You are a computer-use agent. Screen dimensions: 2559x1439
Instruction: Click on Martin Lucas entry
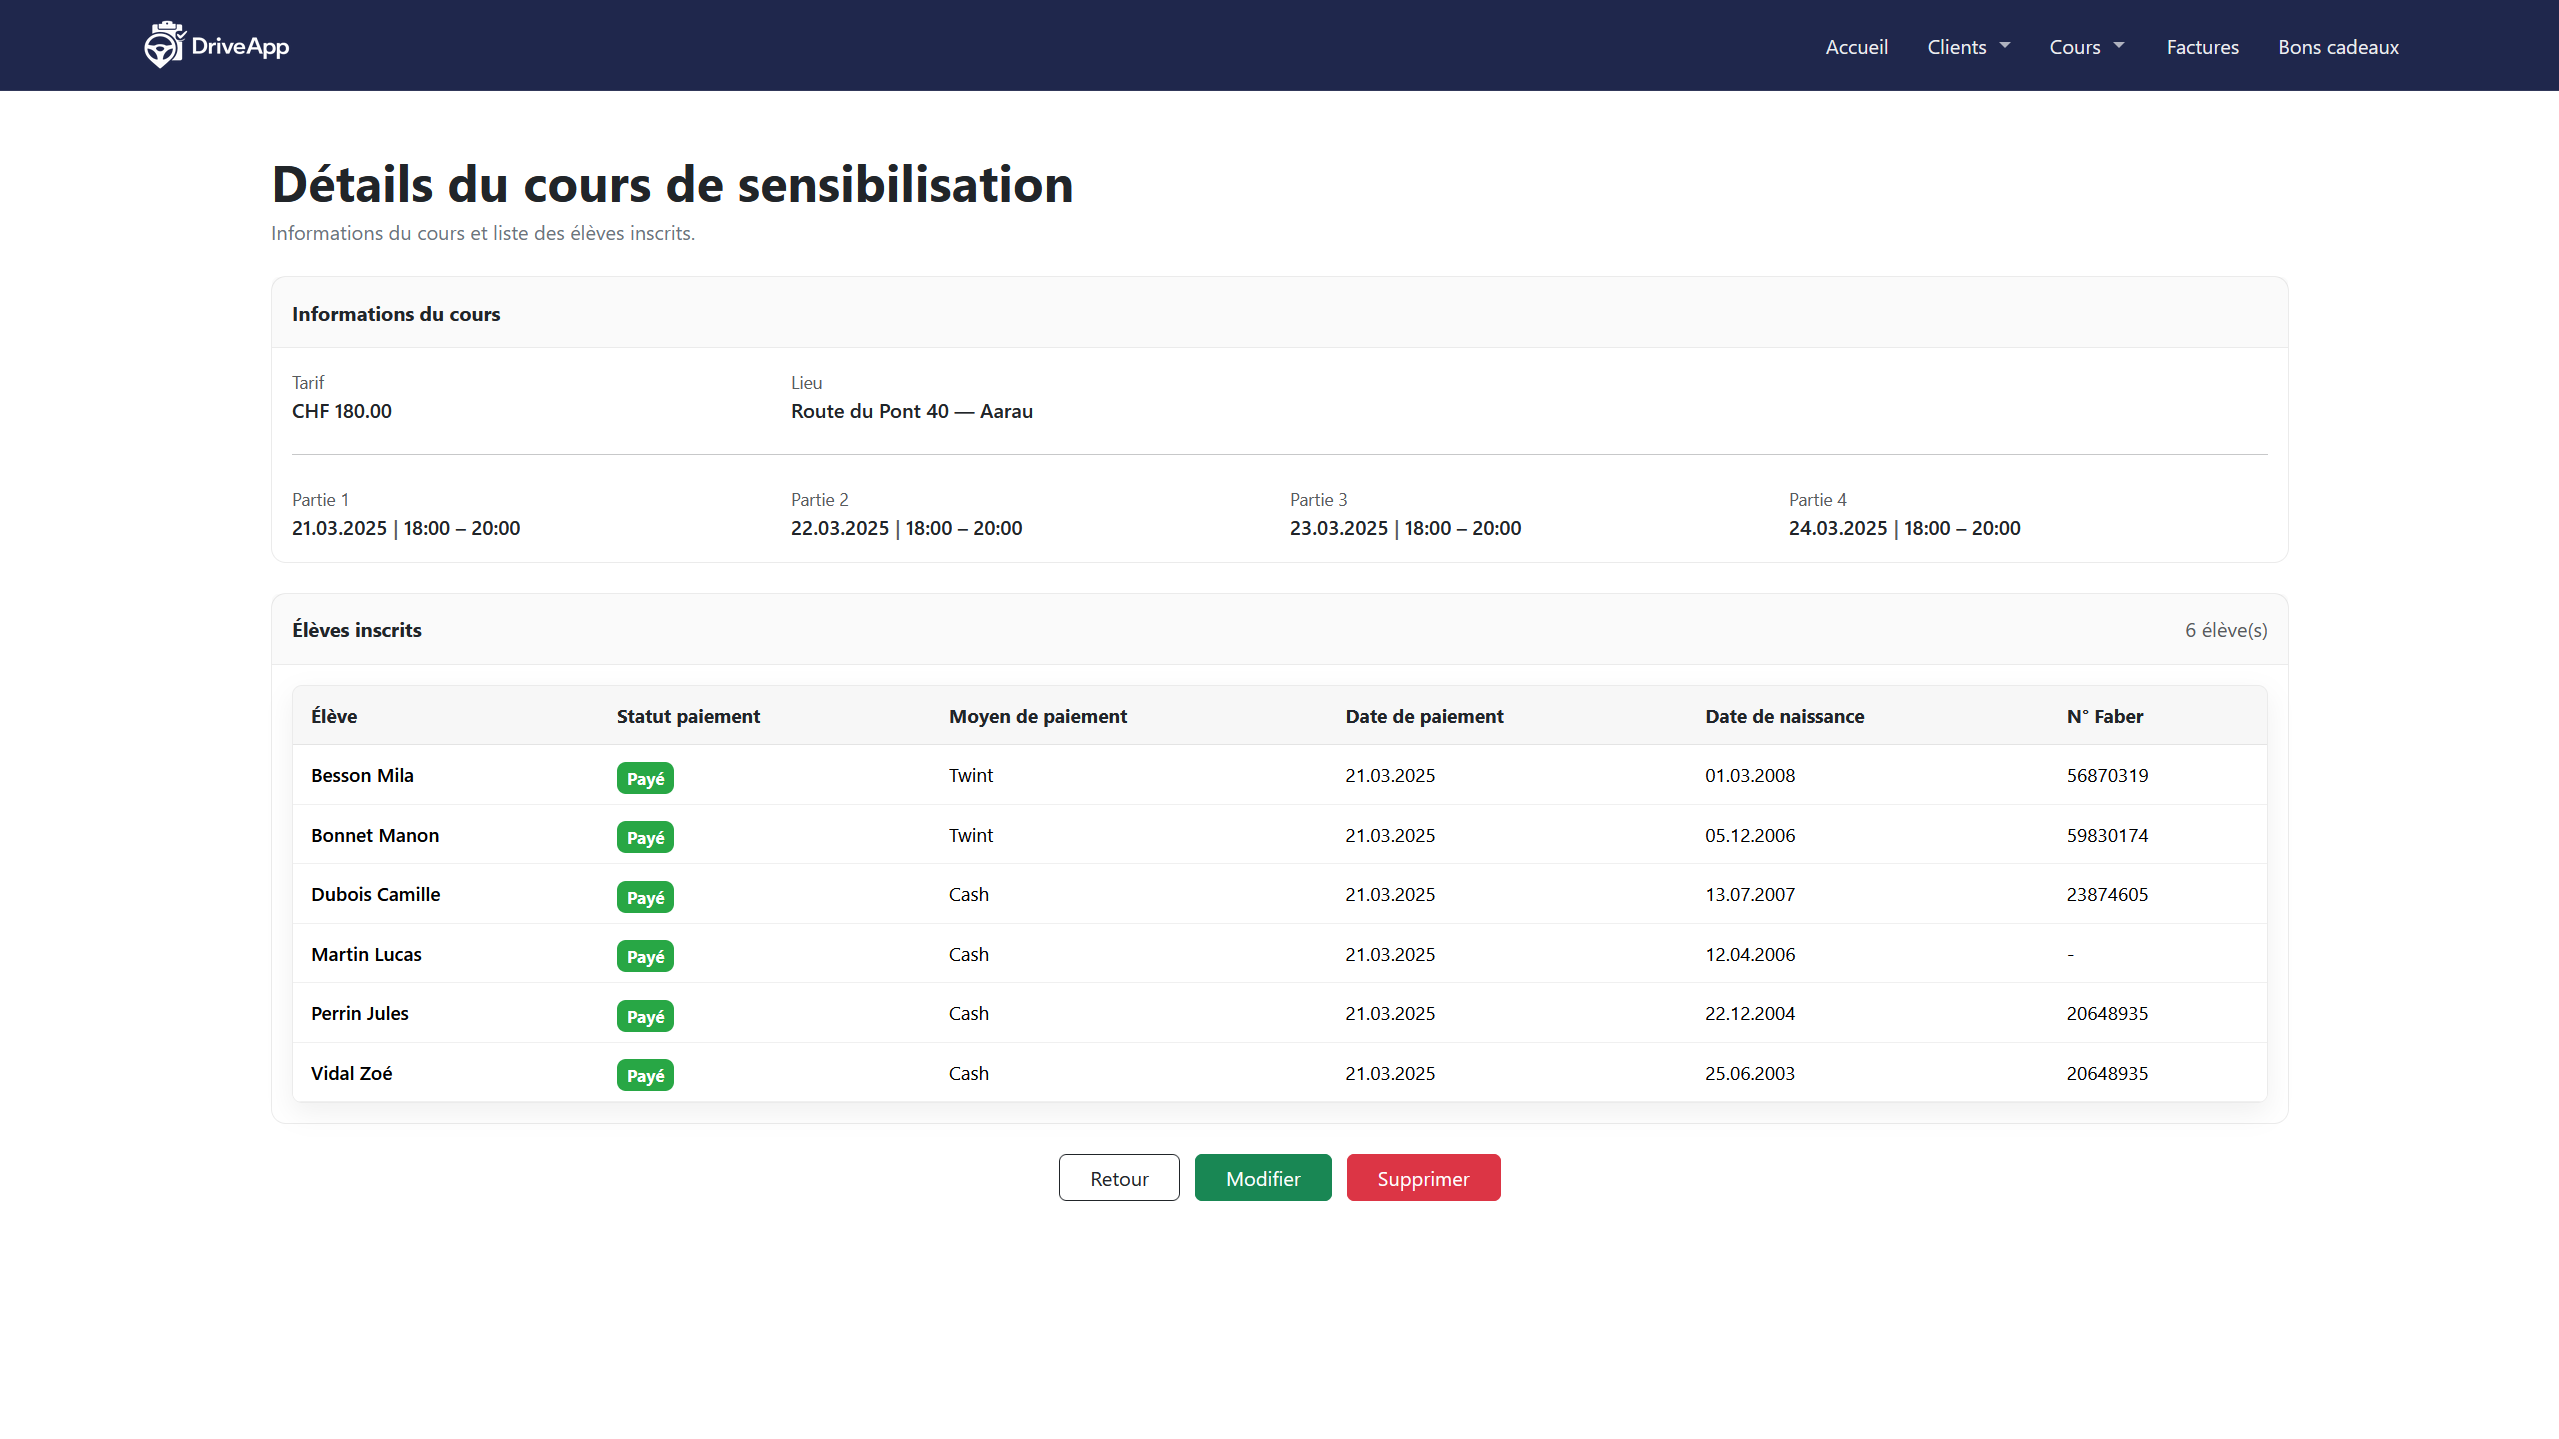click(366, 954)
